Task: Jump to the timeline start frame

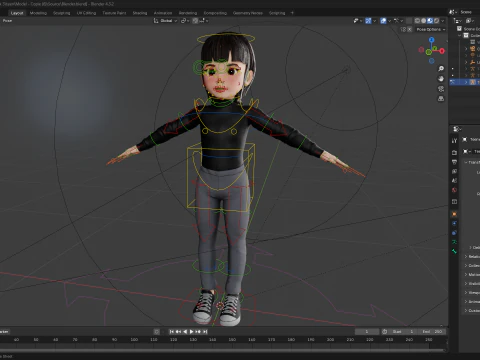Action: [x=171, y=332]
